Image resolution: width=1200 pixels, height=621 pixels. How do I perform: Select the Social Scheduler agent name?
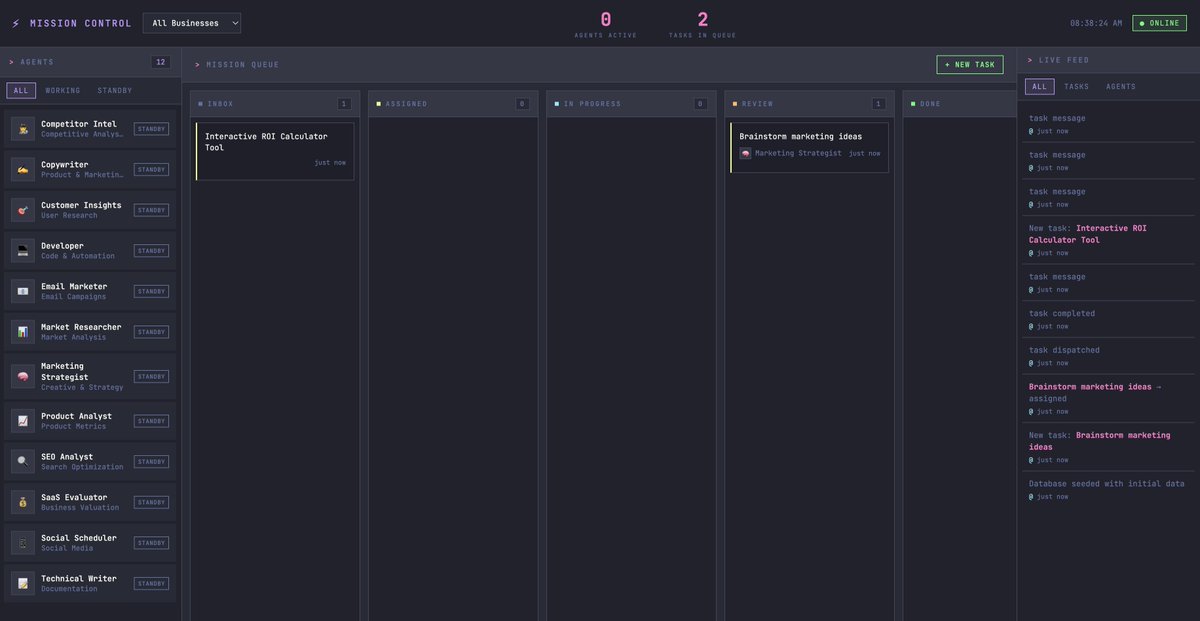(x=79, y=538)
